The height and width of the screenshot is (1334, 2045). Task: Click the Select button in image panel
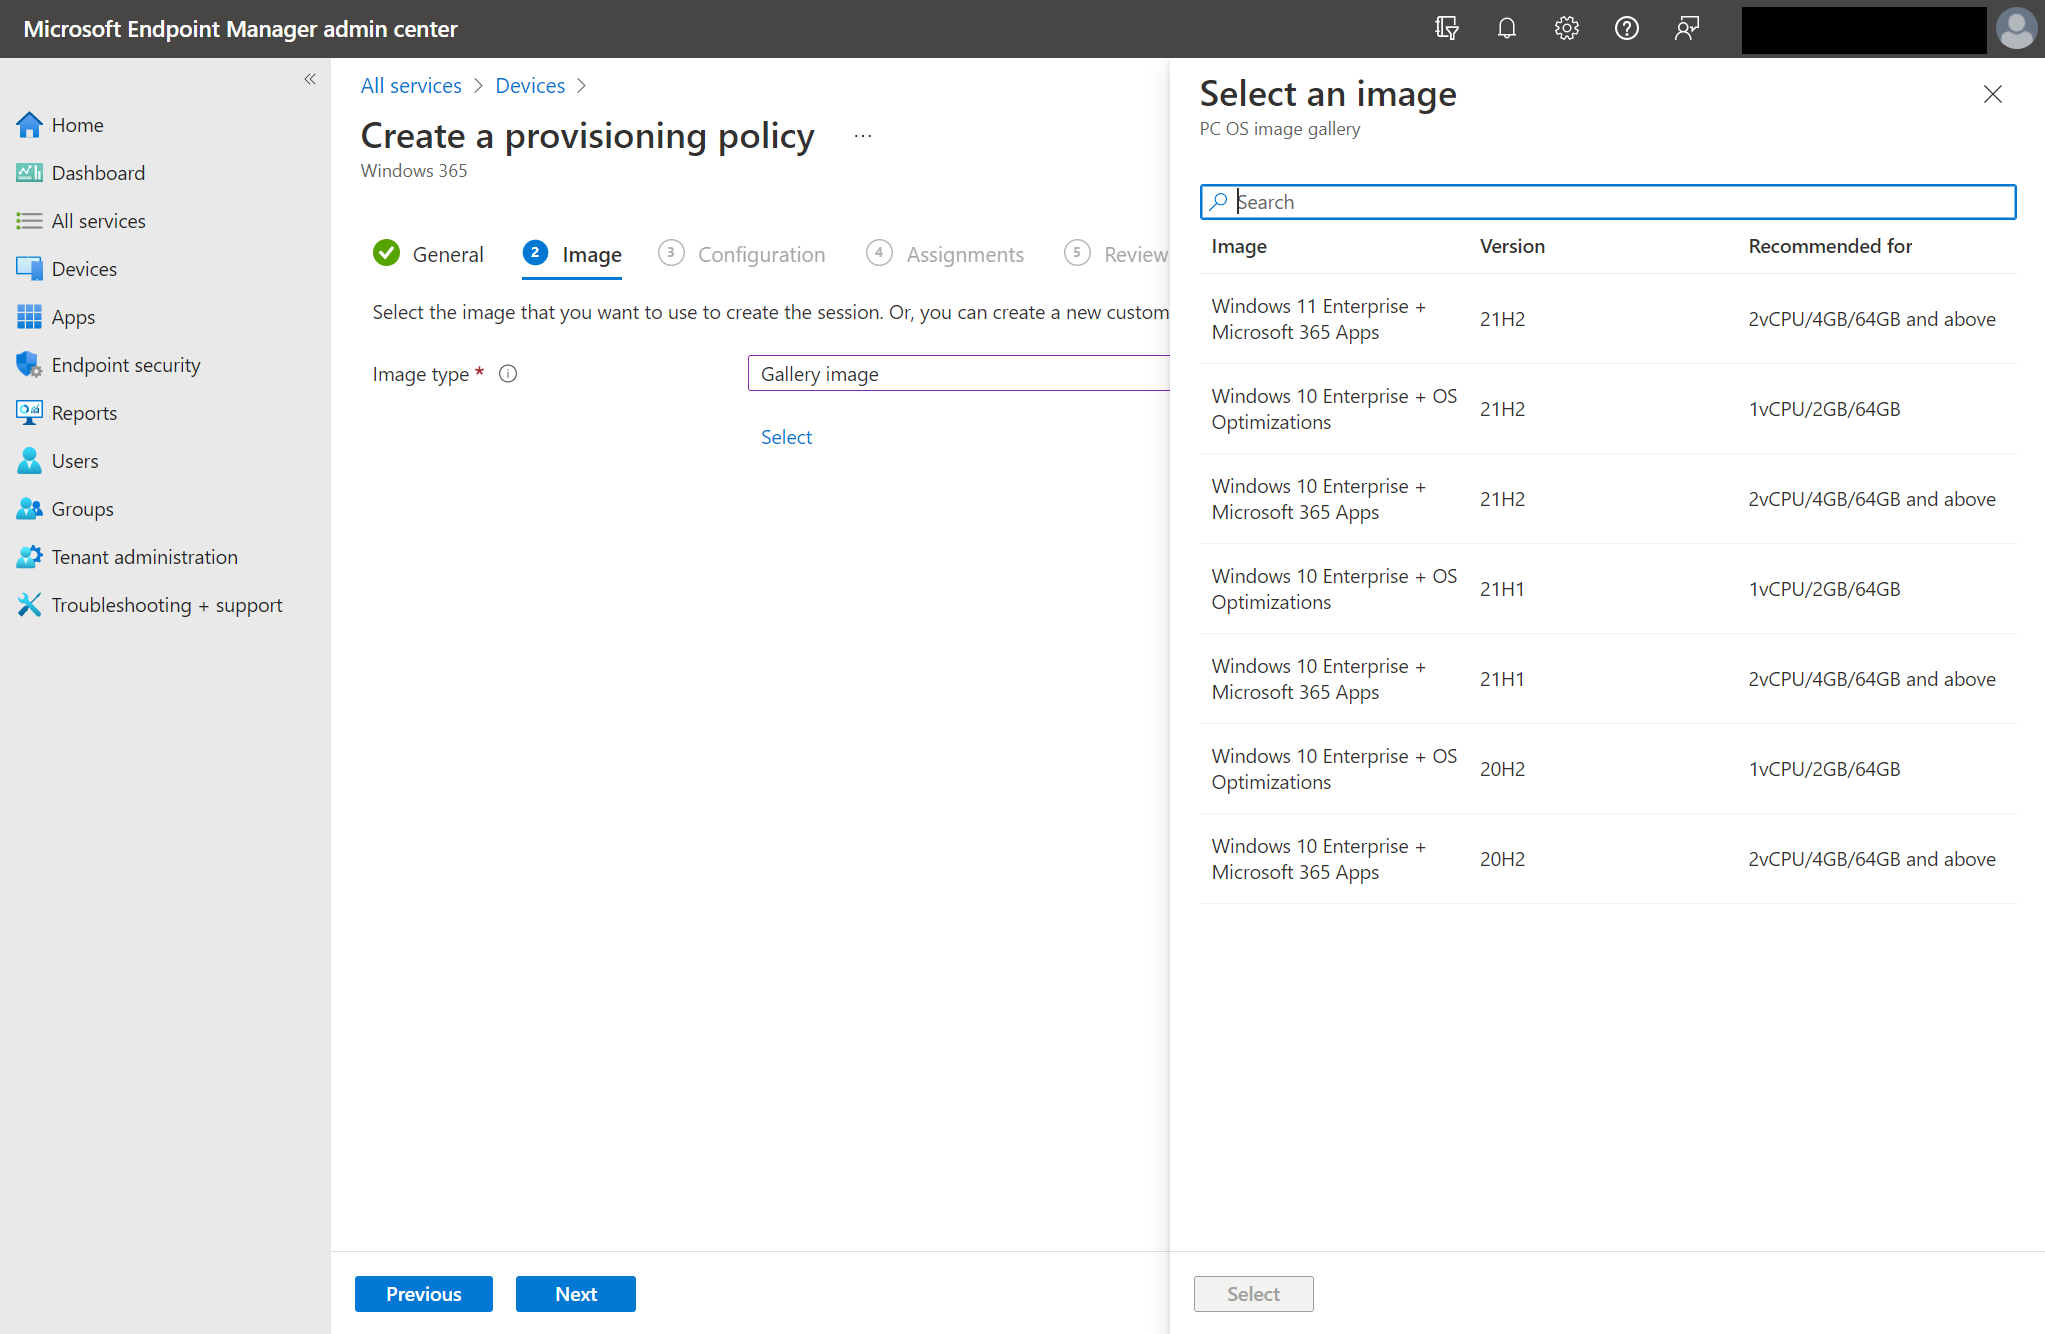point(1253,1294)
